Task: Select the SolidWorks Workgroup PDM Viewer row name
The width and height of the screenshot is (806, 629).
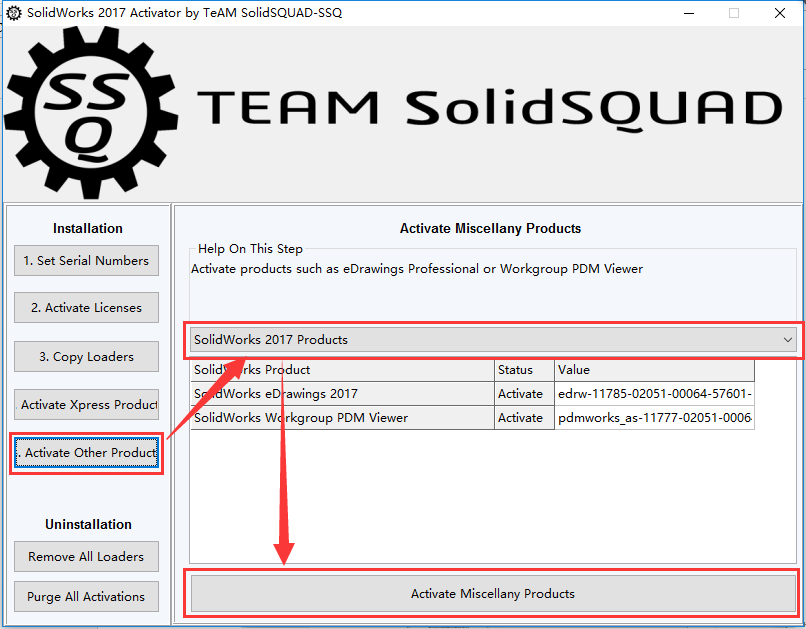Action: (x=342, y=418)
